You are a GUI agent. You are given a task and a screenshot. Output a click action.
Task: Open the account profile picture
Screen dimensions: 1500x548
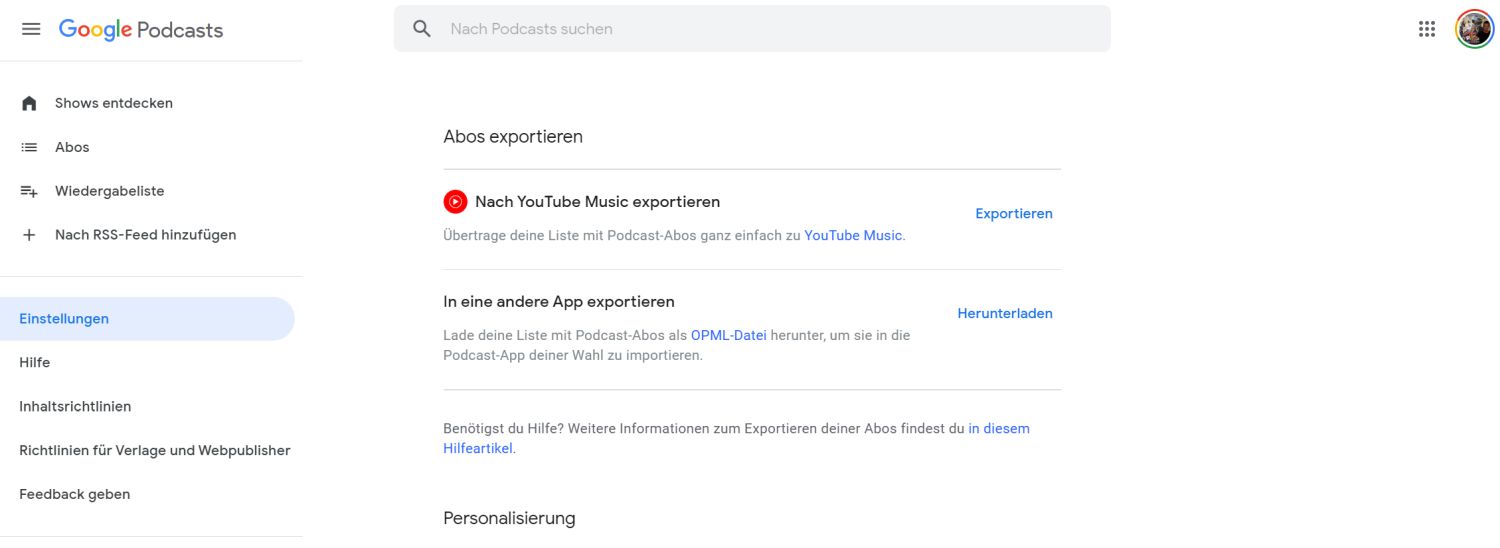click(x=1473, y=29)
